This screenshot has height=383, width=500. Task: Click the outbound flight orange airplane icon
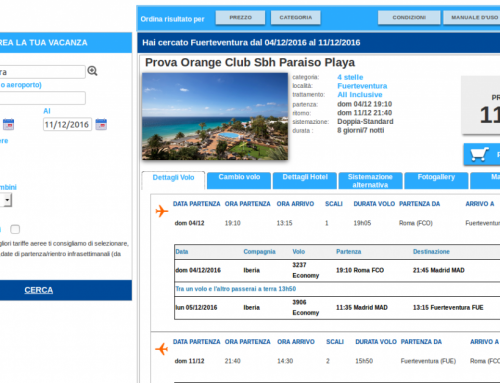coord(162,211)
